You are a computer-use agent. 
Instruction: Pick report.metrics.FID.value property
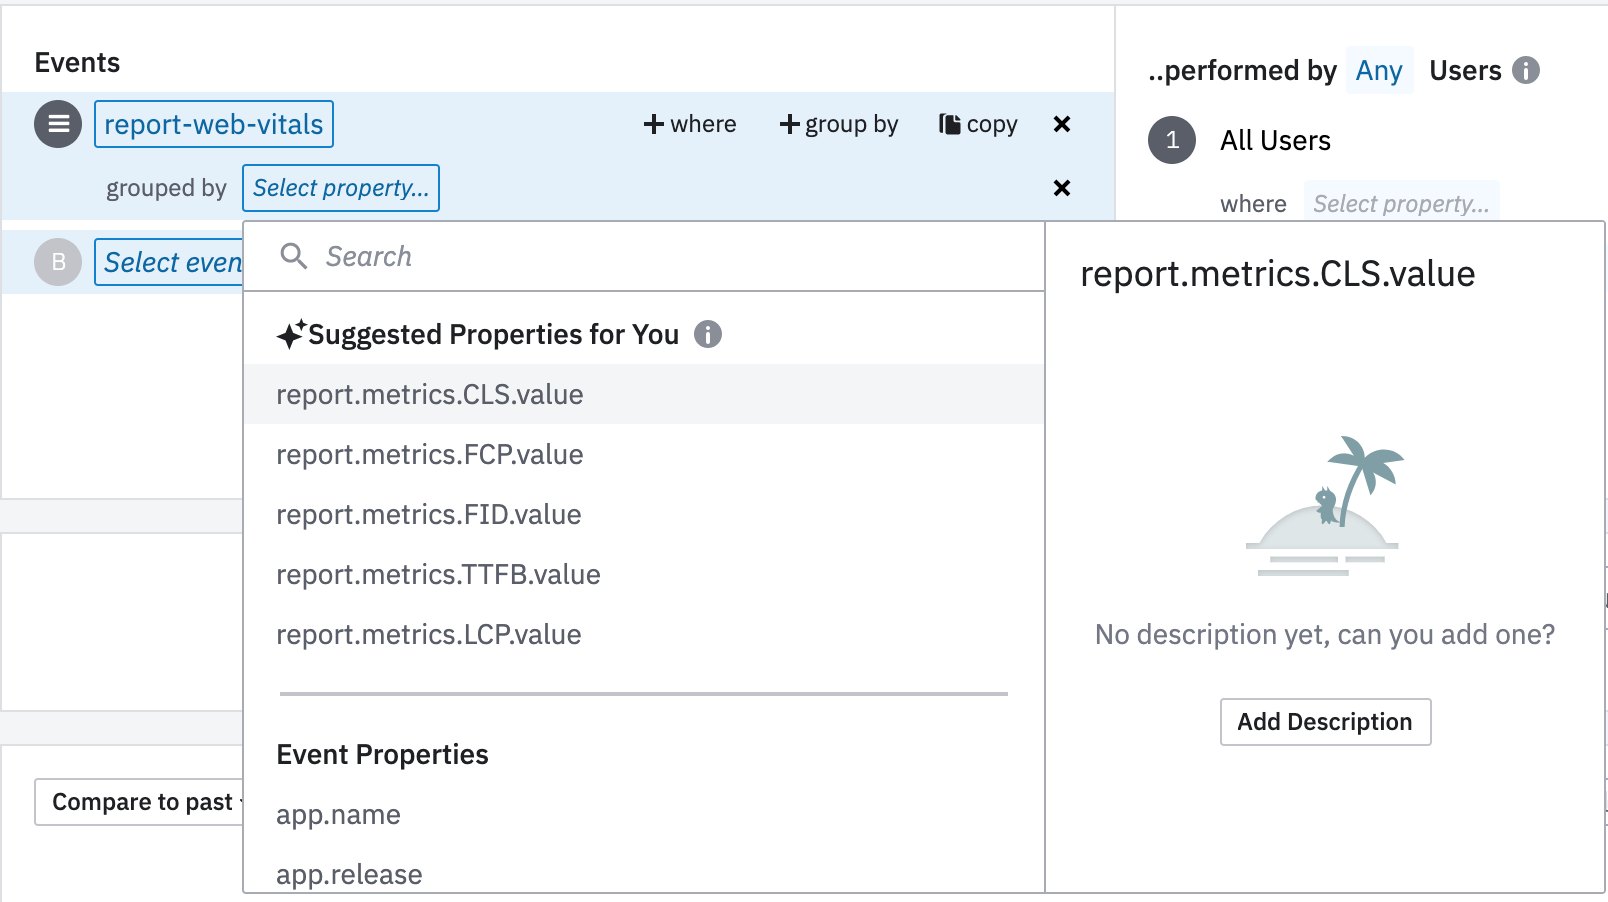point(429,514)
